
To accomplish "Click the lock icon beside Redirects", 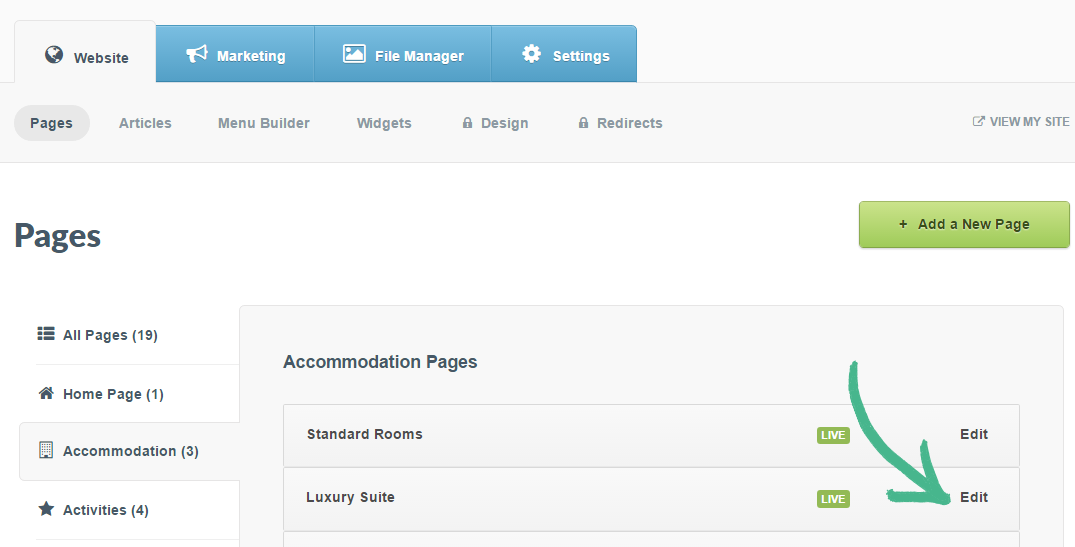I will click(x=583, y=123).
